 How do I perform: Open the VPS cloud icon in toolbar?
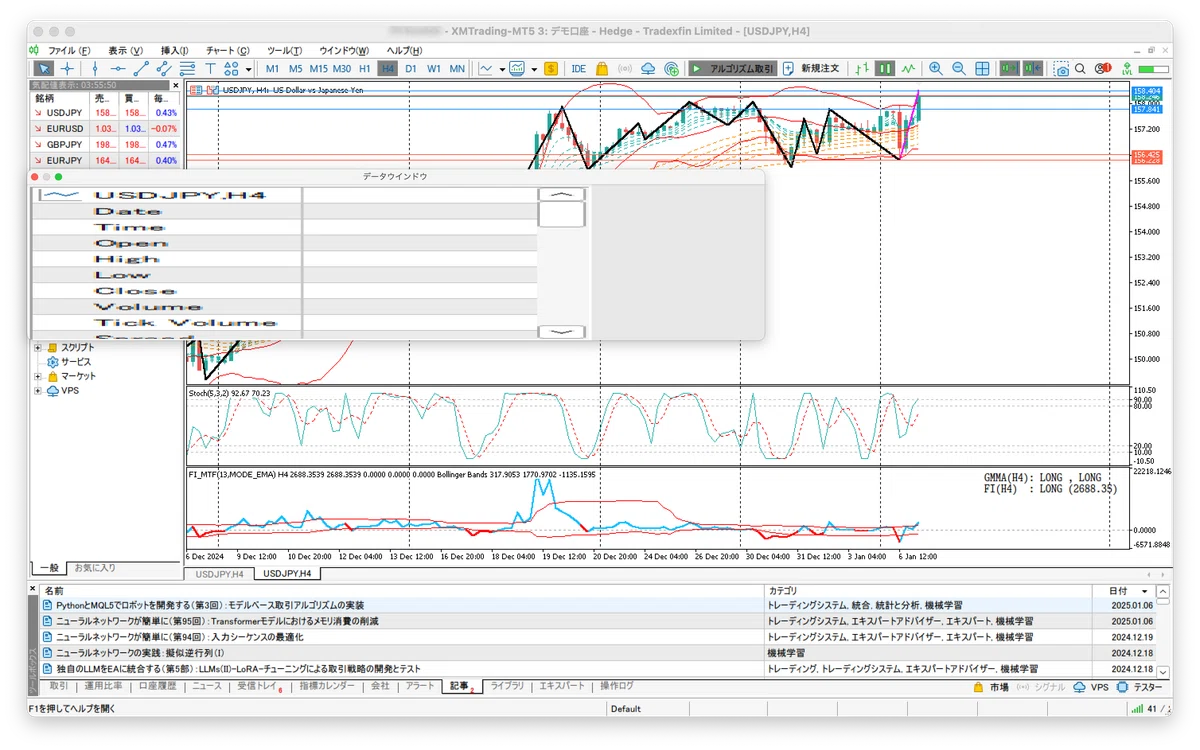click(x=648, y=69)
